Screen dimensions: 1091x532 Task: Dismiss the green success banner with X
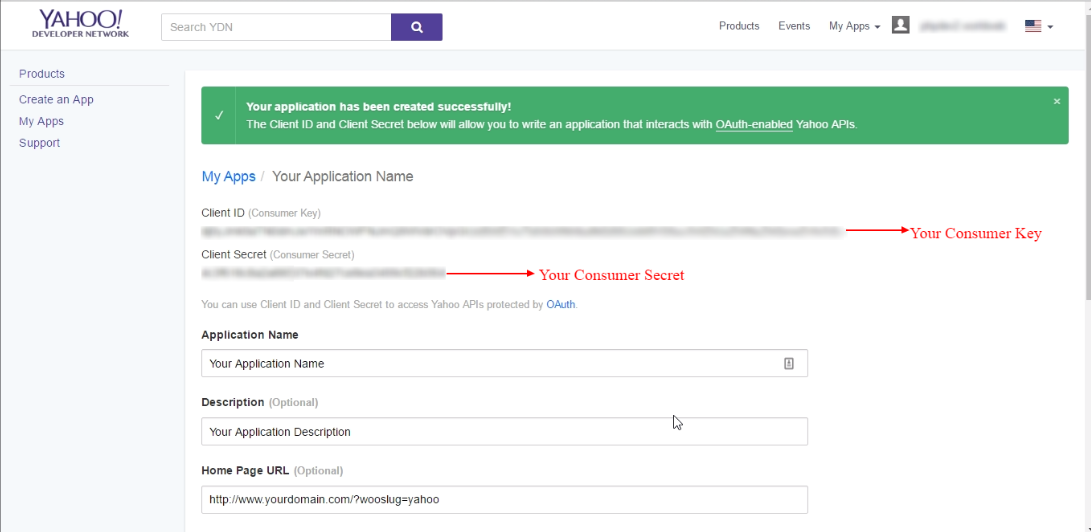pyautogui.click(x=1057, y=101)
